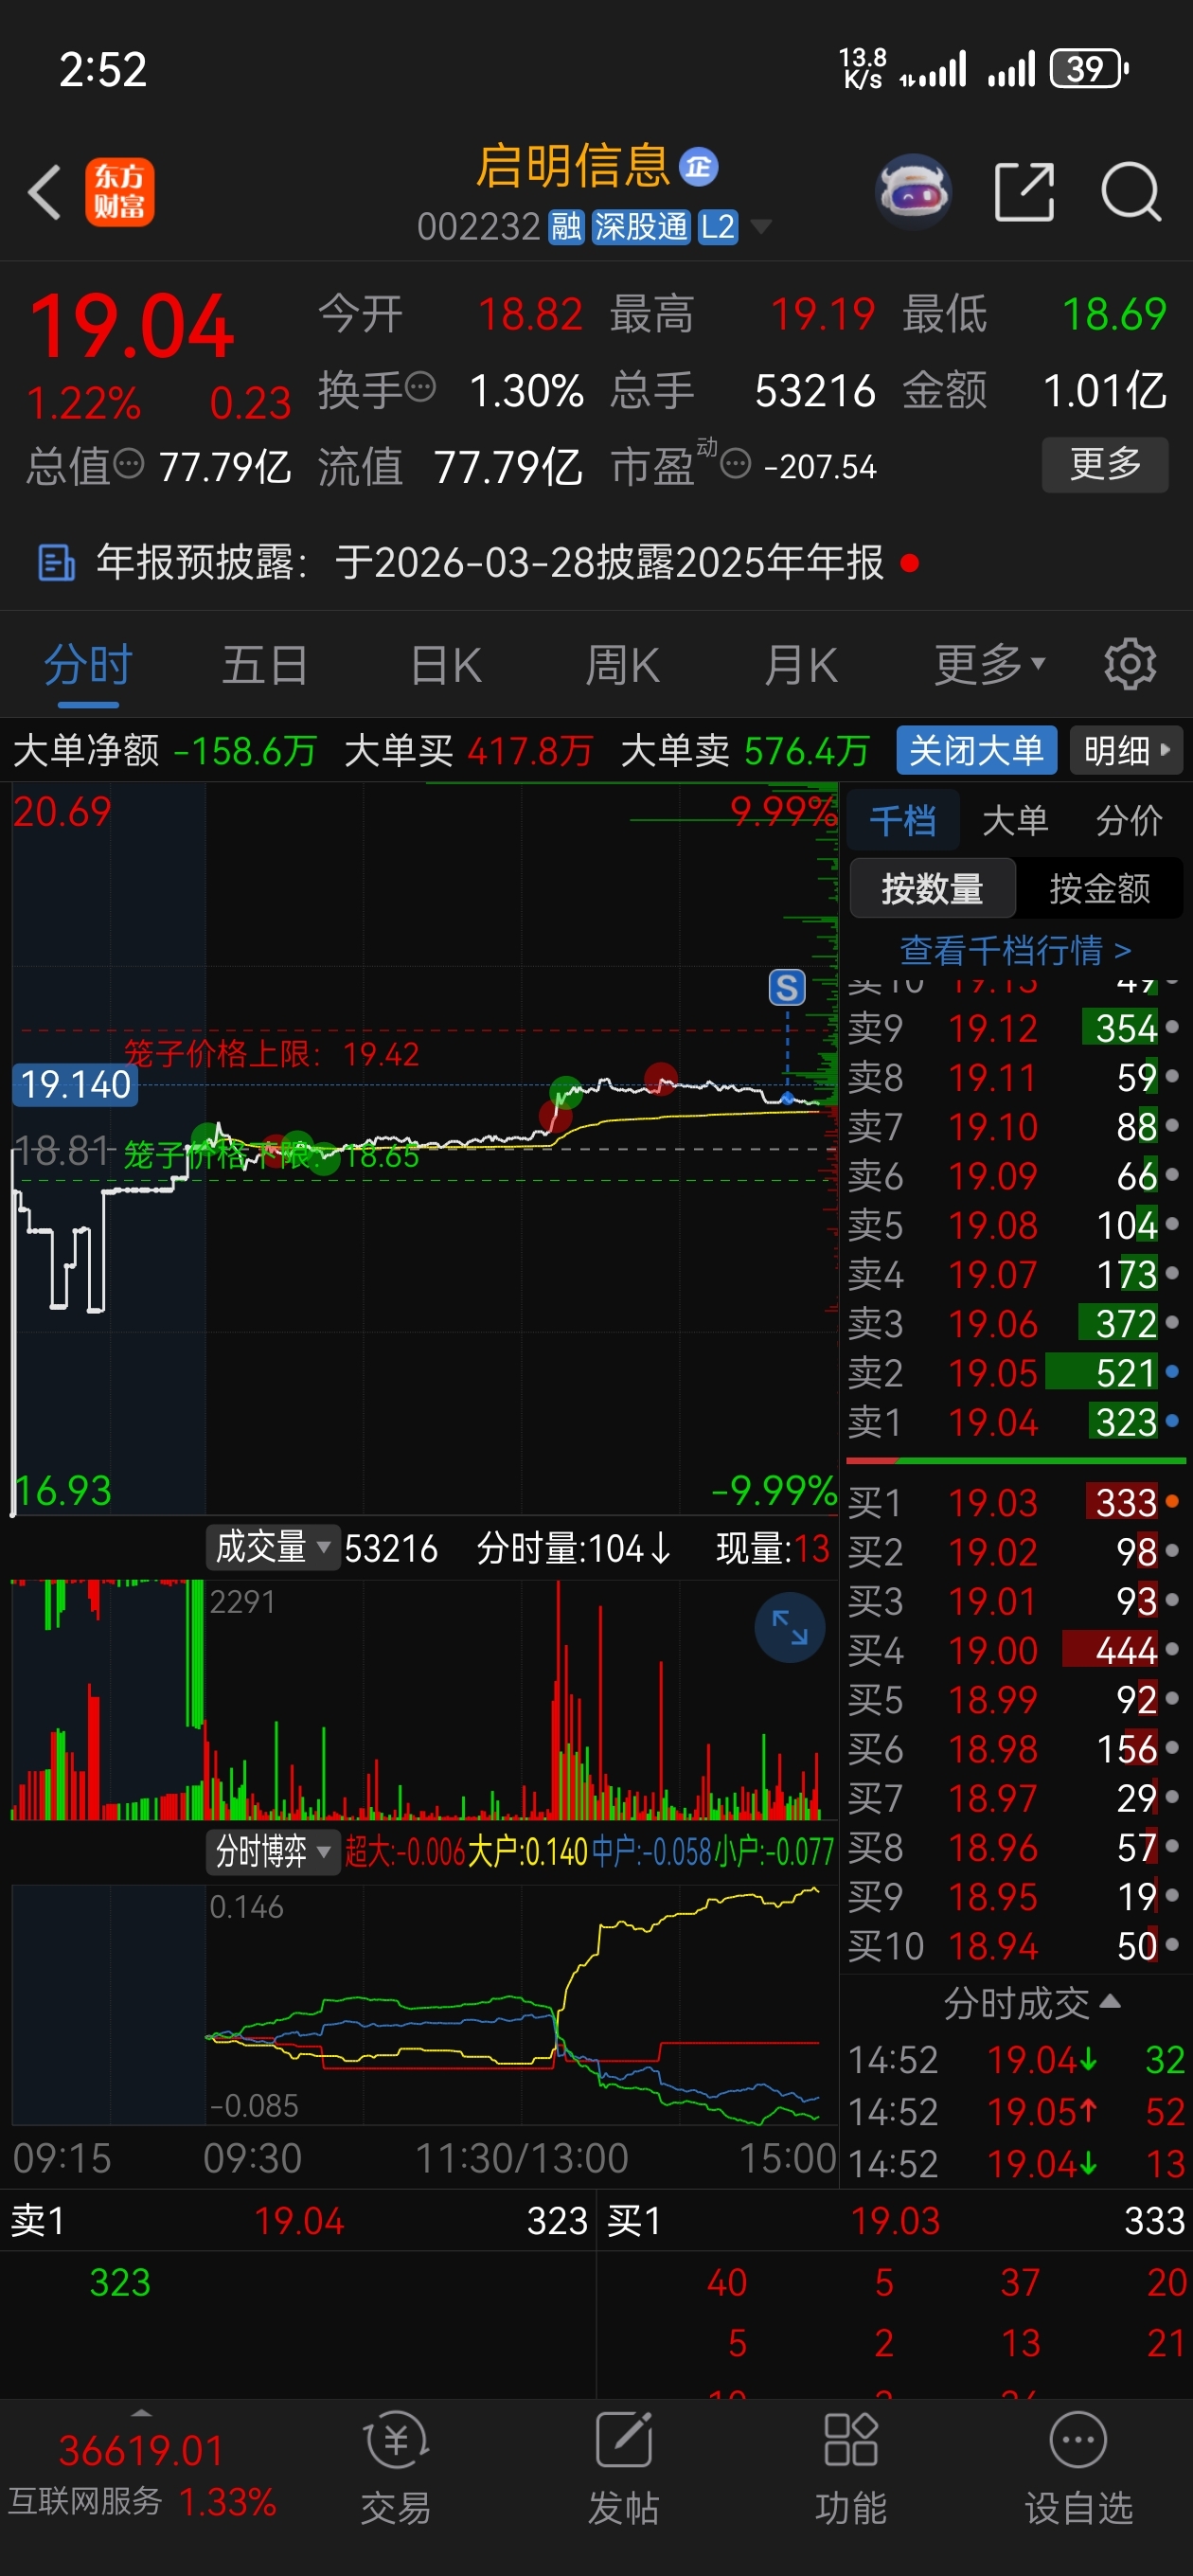Switch to 分时 chart tab
The height and width of the screenshot is (2576, 1193).
point(88,665)
